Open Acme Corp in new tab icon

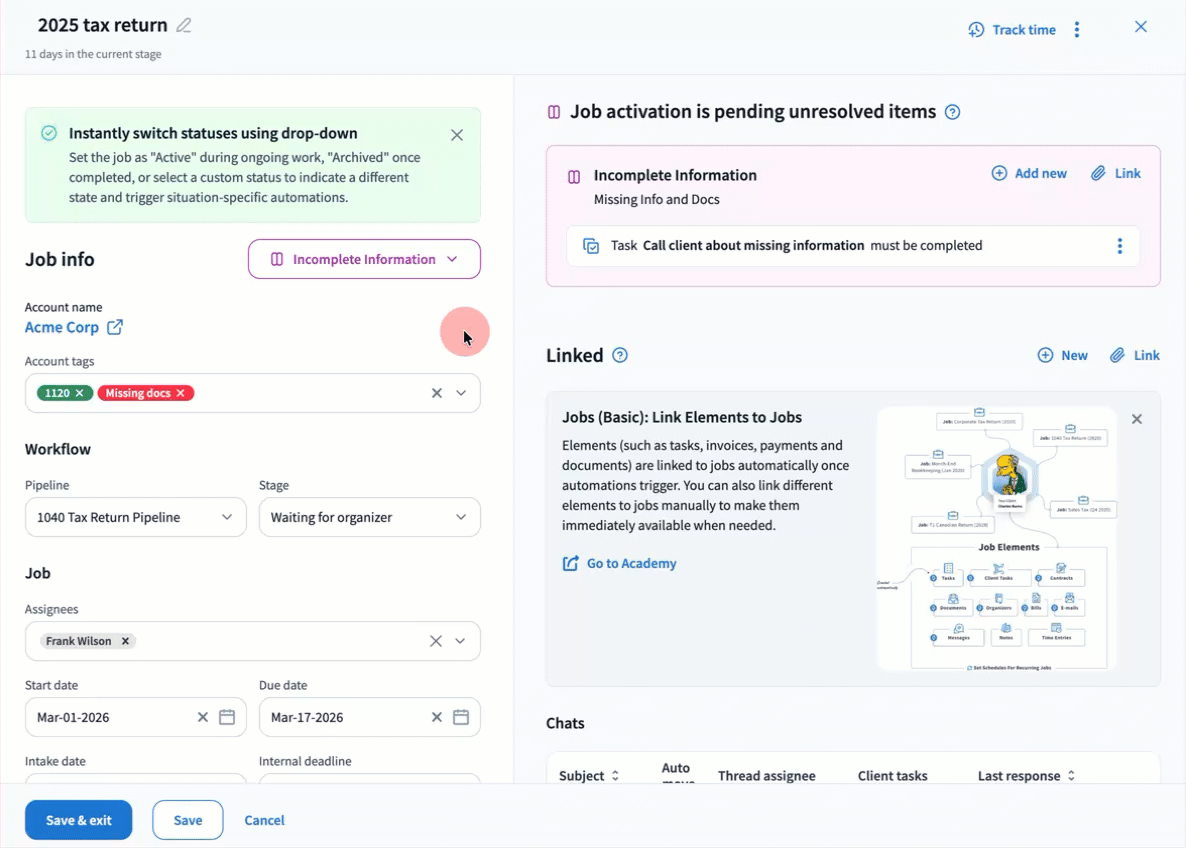(x=115, y=327)
